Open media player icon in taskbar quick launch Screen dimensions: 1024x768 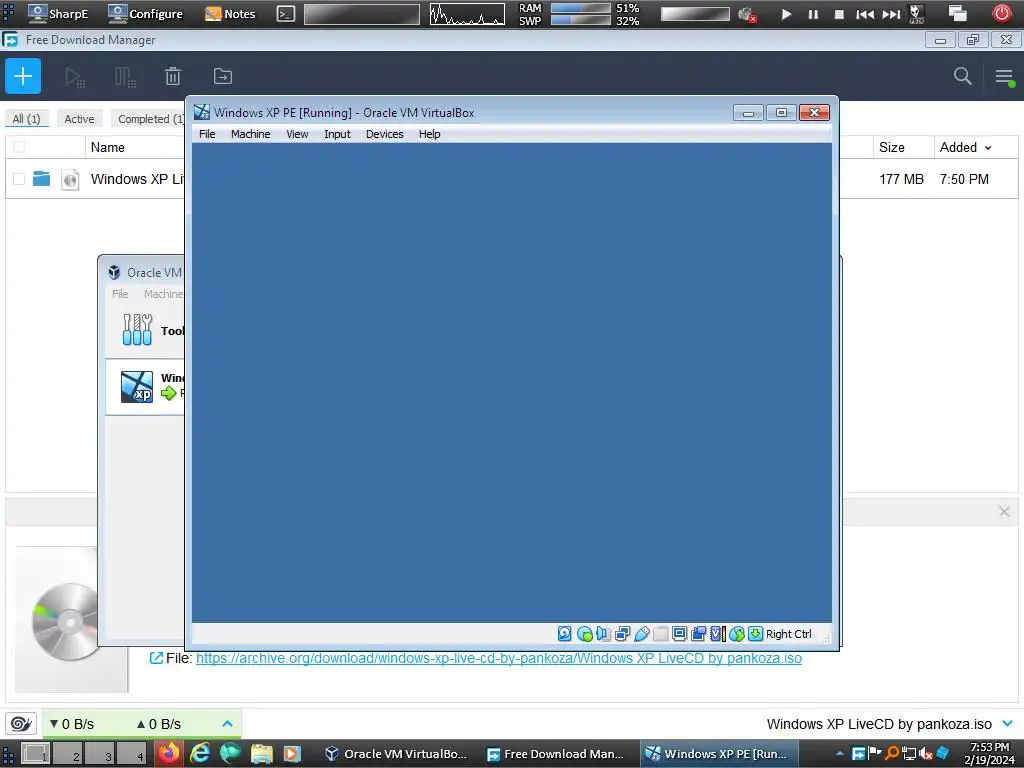click(x=293, y=754)
